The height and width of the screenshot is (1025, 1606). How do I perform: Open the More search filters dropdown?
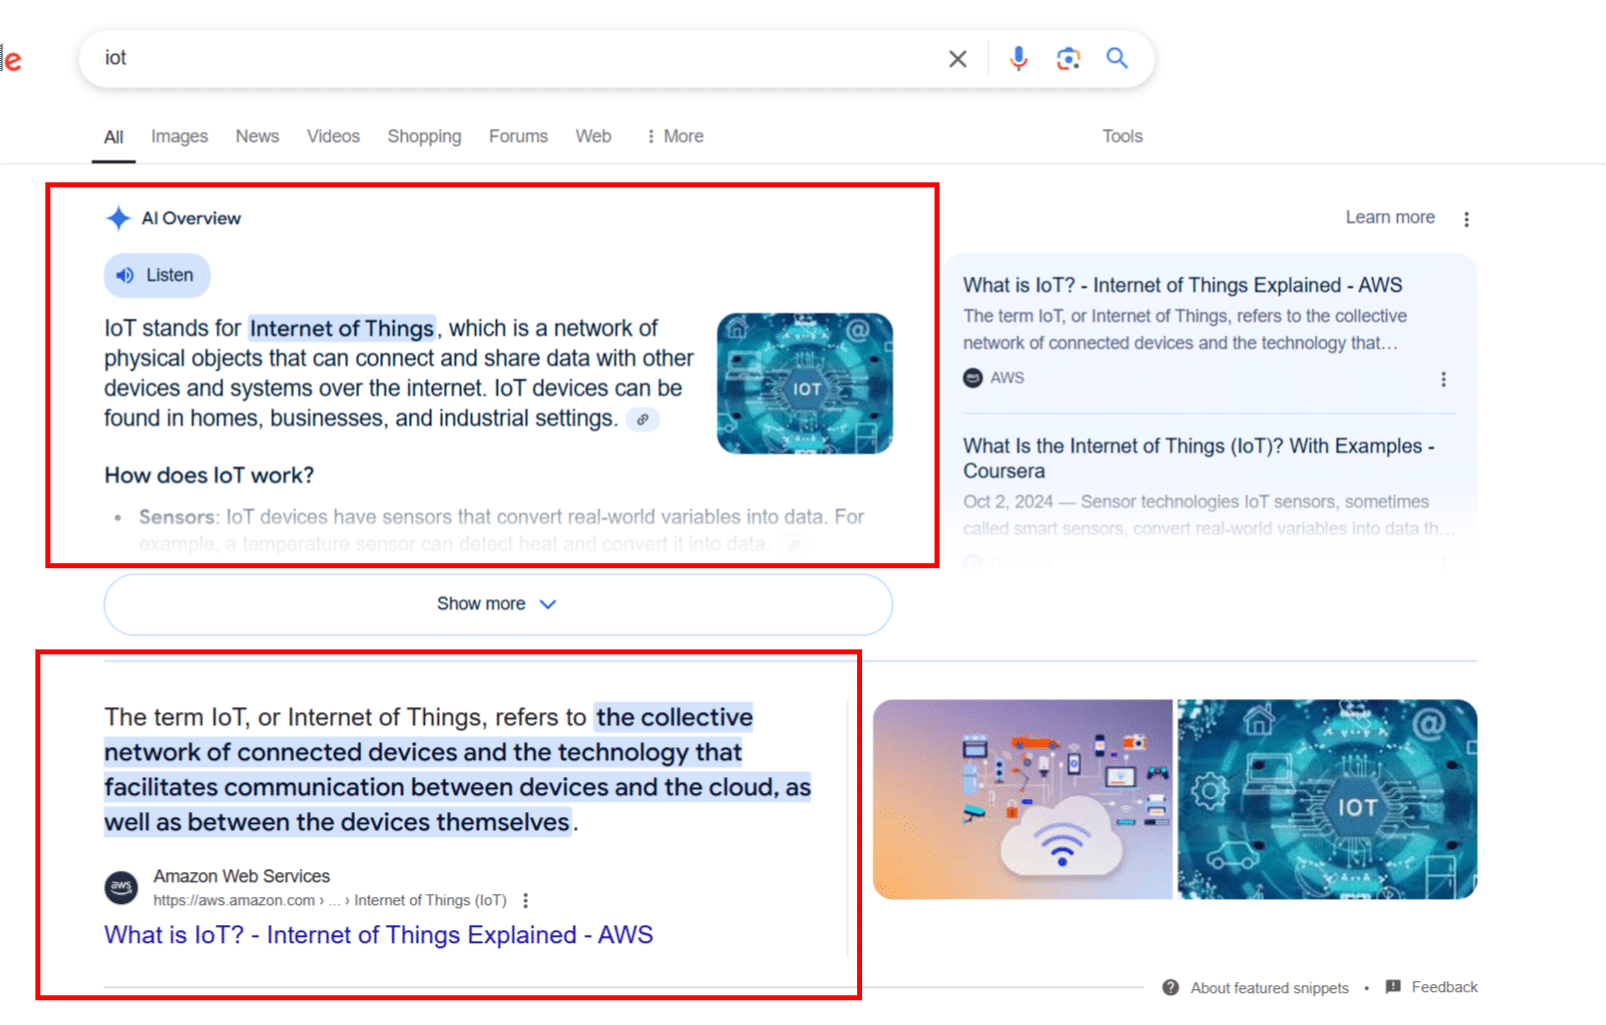point(675,136)
